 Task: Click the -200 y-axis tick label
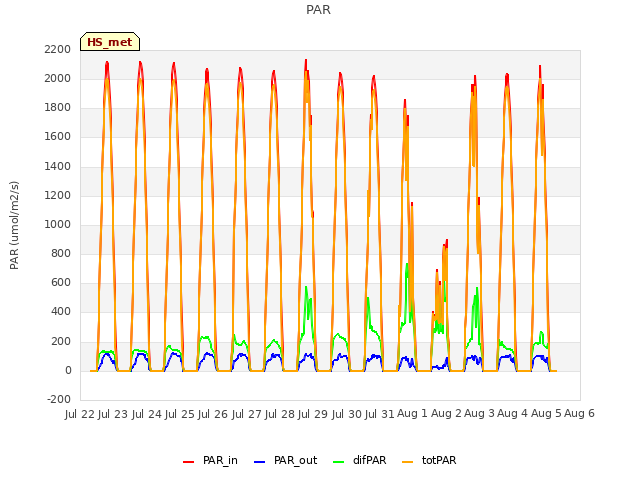(x=59, y=399)
